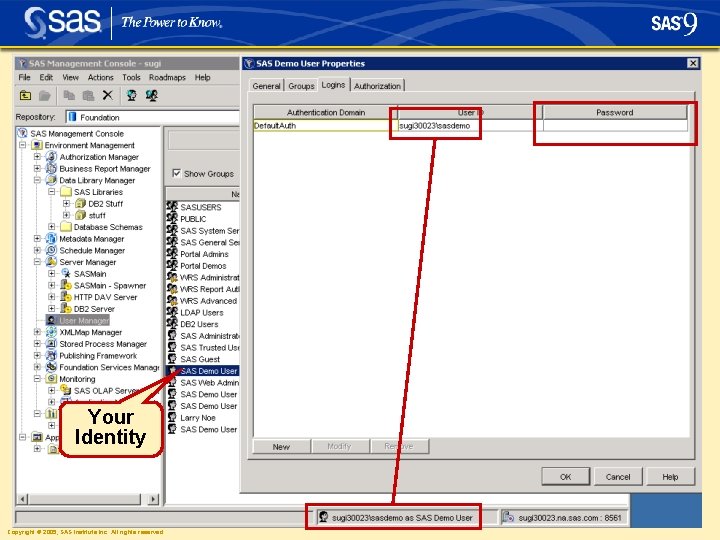Open the Tools menu
The height and width of the screenshot is (540, 720).
tap(131, 77)
